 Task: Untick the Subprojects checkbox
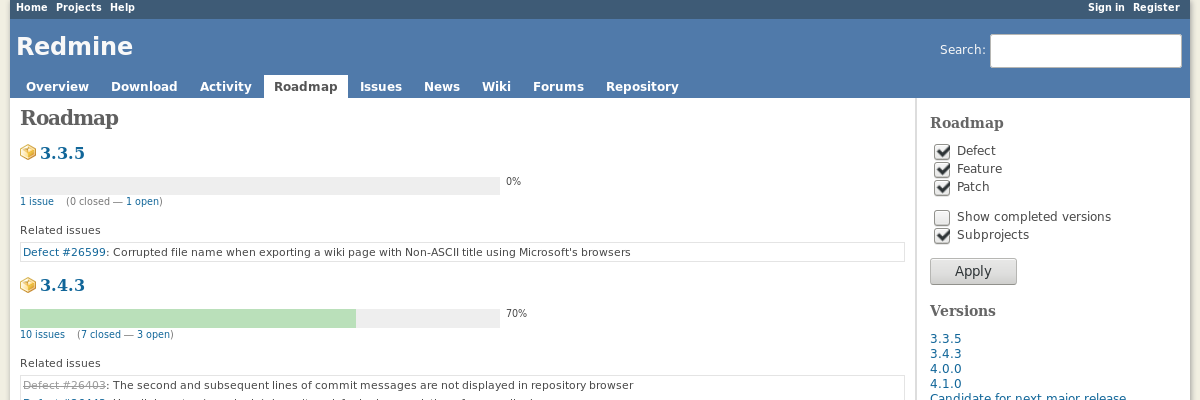[x=942, y=235]
